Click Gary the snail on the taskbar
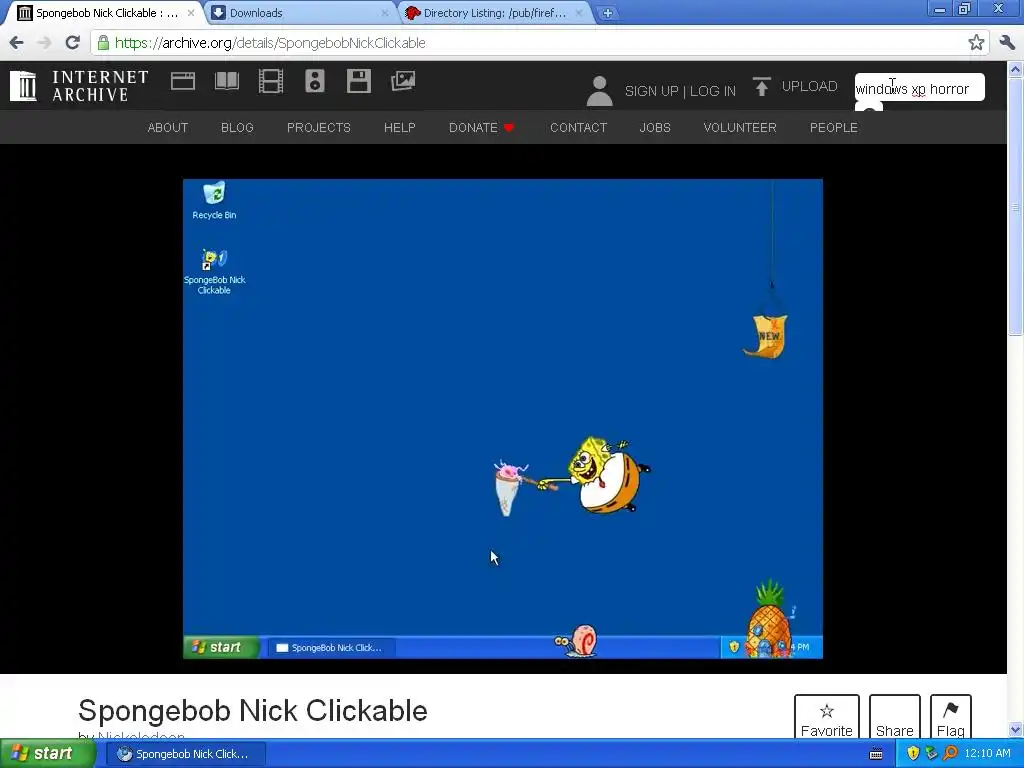The width and height of the screenshot is (1024, 768). (x=575, y=641)
